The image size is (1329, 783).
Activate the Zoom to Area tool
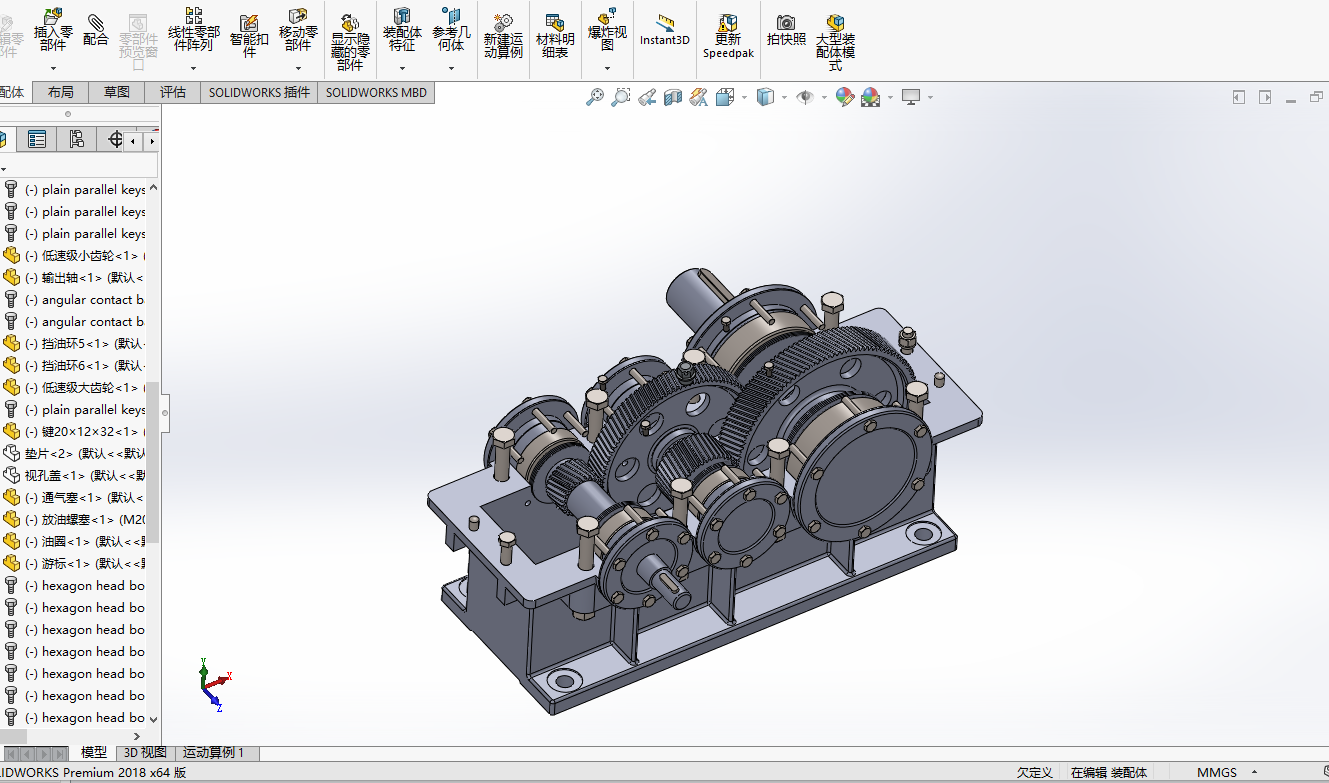[x=621, y=97]
